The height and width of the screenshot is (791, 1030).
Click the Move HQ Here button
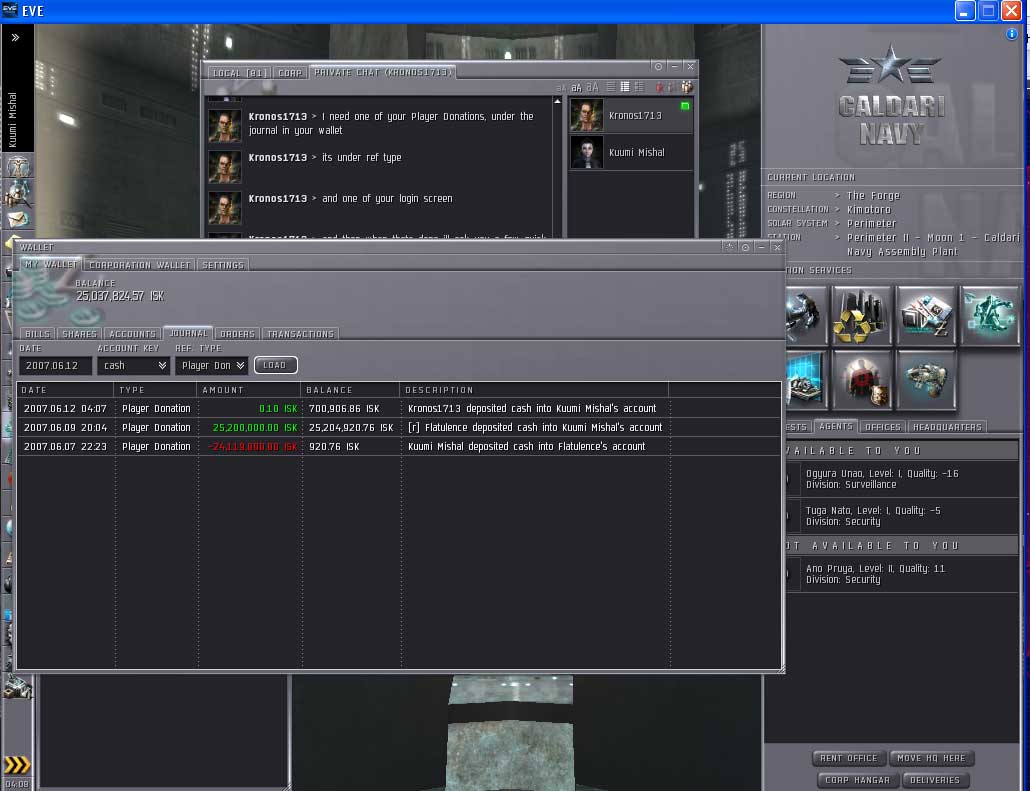pyautogui.click(x=931, y=758)
